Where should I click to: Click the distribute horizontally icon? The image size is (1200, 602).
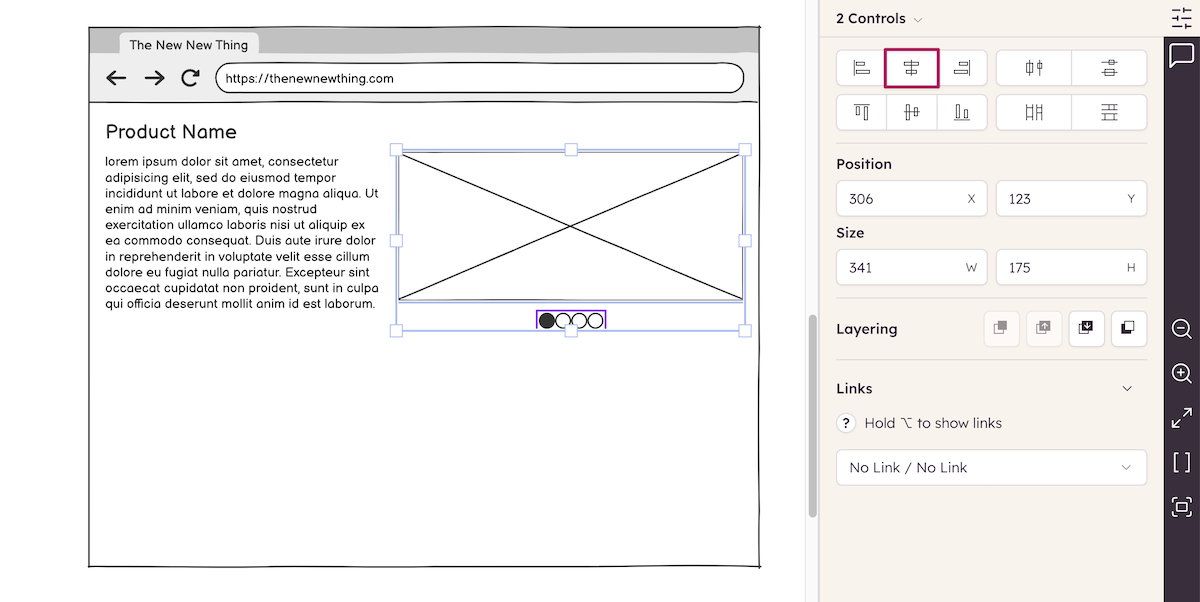(x=1034, y=113)
